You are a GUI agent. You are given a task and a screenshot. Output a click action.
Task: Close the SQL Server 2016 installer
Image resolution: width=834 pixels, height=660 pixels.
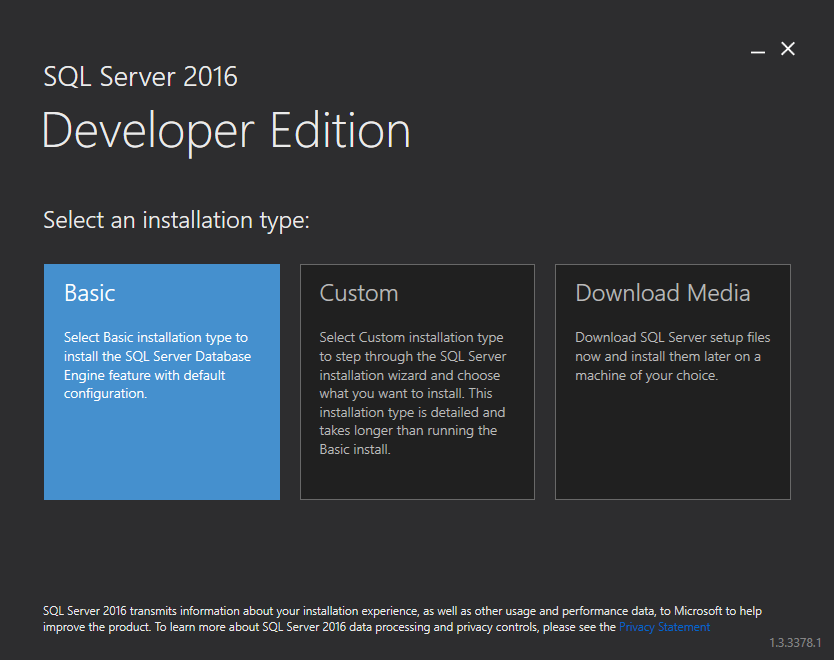click(x=788, y=49)
